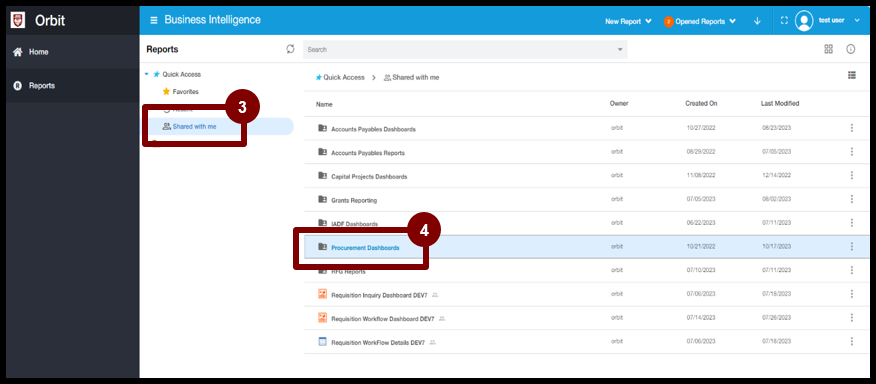Viewport: 876px width, 384px height.
Task: Open more options for RFG Reports row
Action: coord(851,270)
